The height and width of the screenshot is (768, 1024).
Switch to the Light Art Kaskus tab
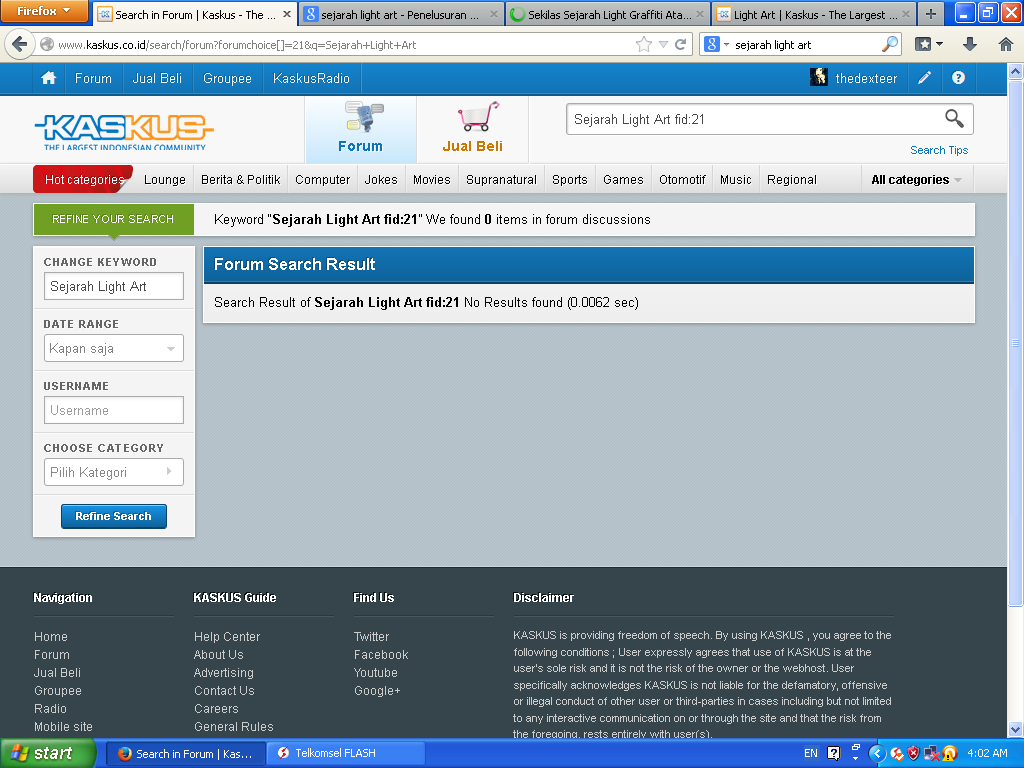[x=813, y=14]
